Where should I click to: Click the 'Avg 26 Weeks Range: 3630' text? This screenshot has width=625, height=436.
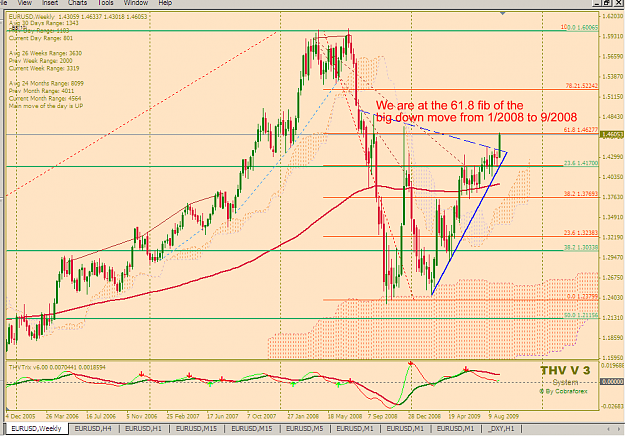45,53
